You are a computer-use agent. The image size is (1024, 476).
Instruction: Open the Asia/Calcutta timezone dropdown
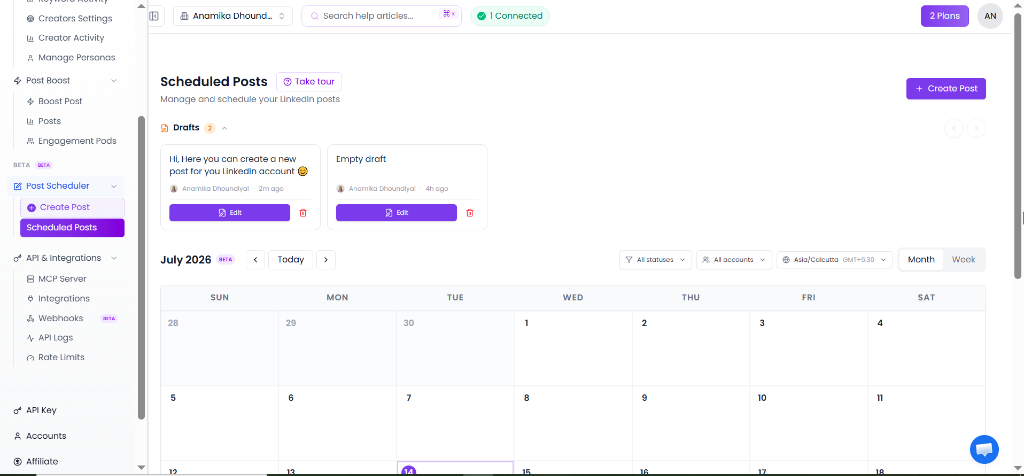834,260
